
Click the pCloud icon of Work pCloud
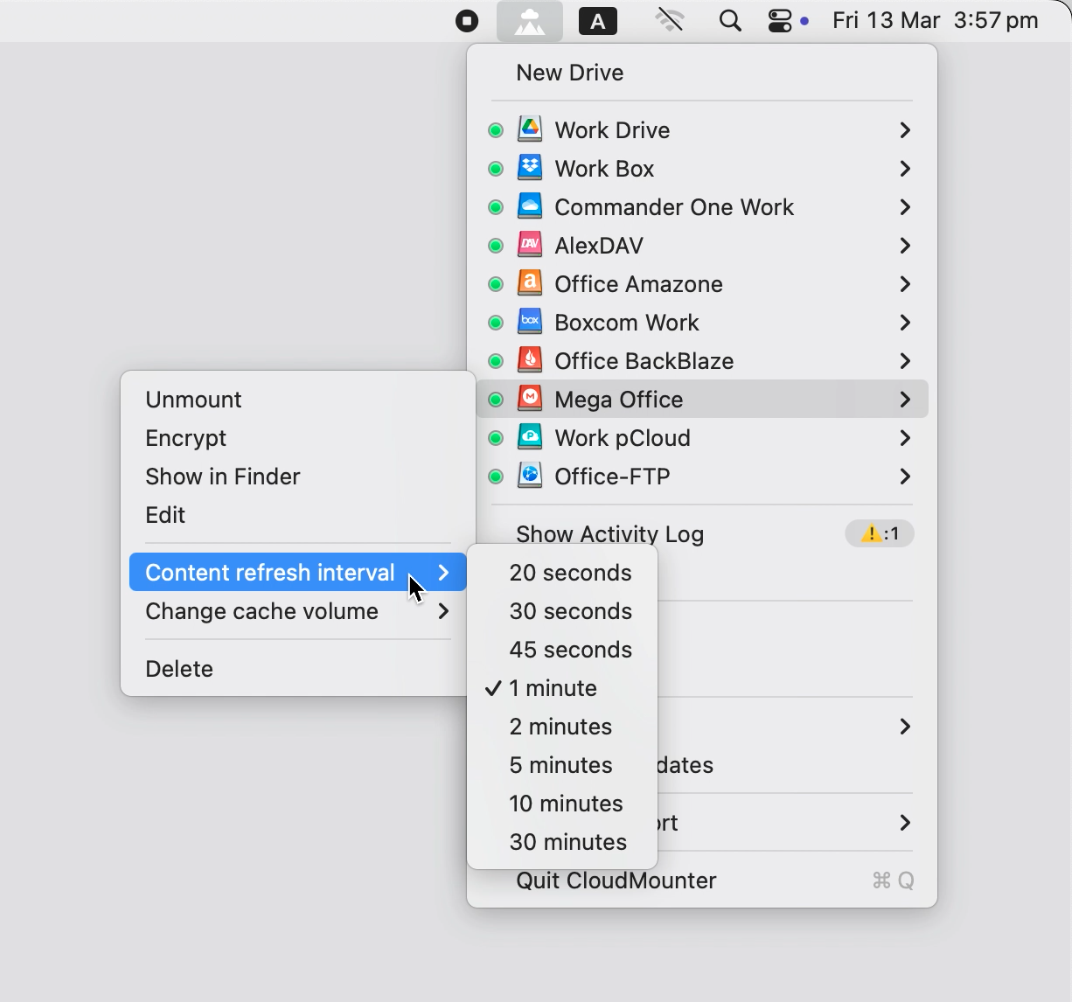[x=530, y=437]
